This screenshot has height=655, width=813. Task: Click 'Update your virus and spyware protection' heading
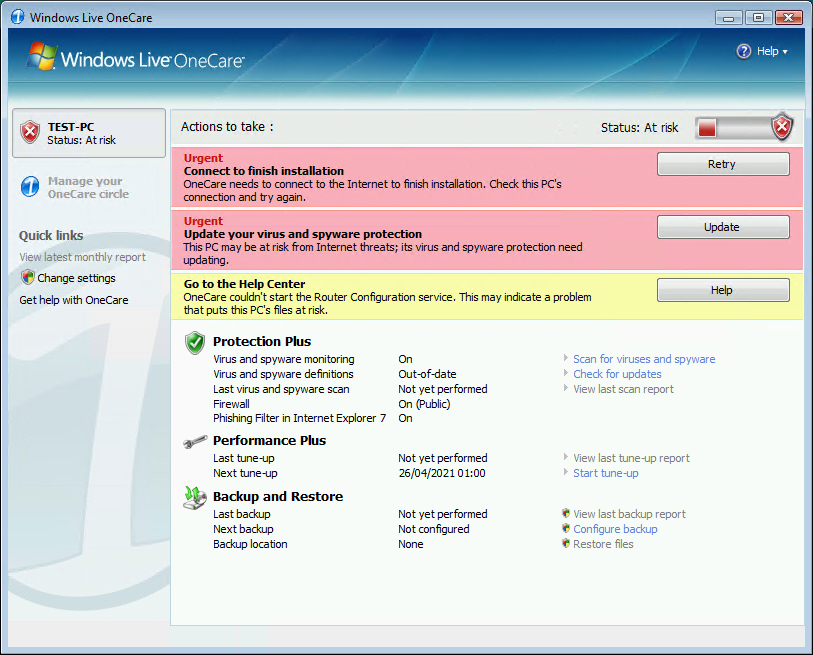[x=303, y=234]
